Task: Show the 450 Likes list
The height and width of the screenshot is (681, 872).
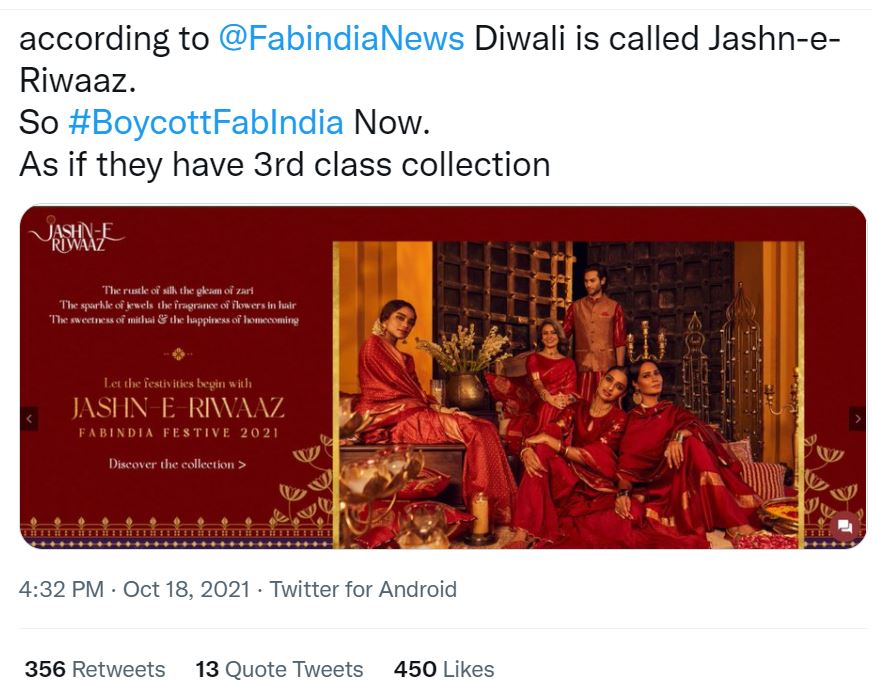Action: [x=444, y=668]
